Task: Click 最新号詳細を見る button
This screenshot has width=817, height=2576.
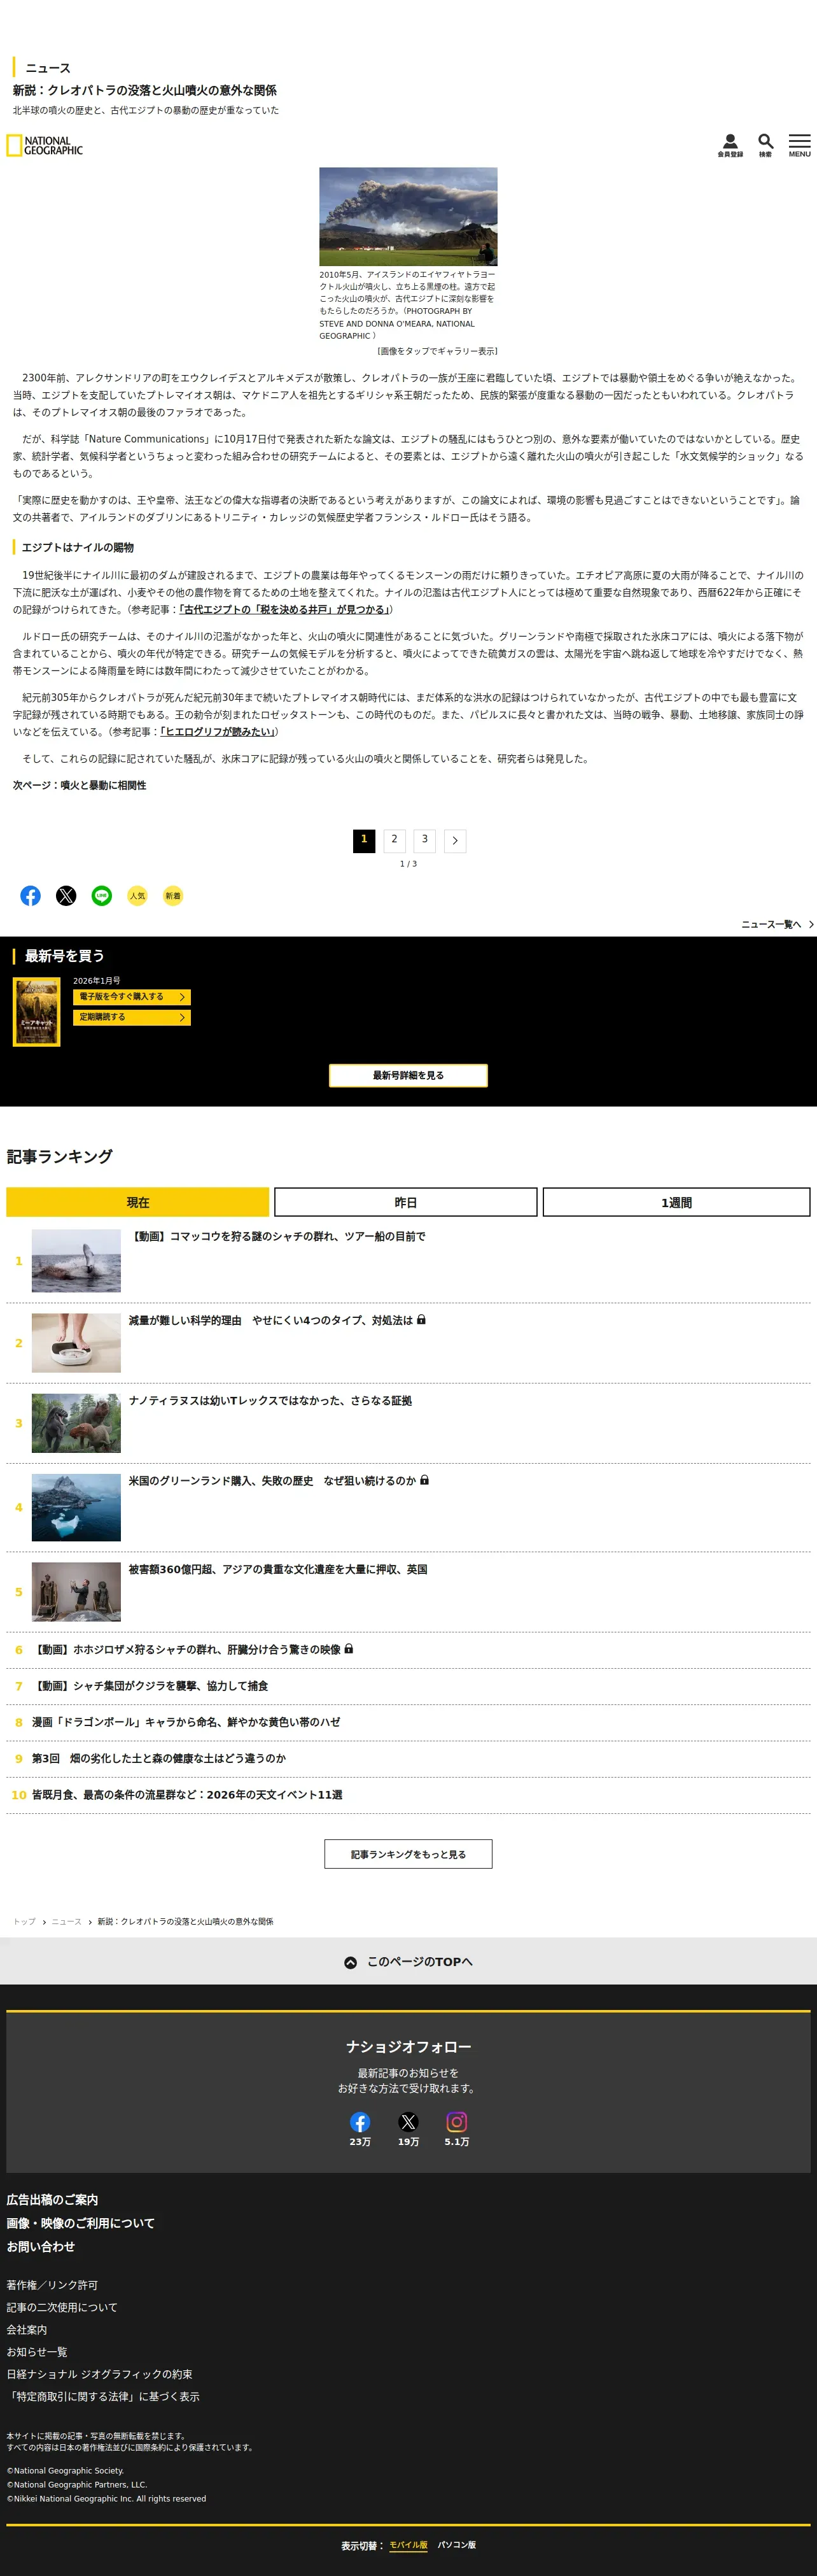Action: (408, 1075)
